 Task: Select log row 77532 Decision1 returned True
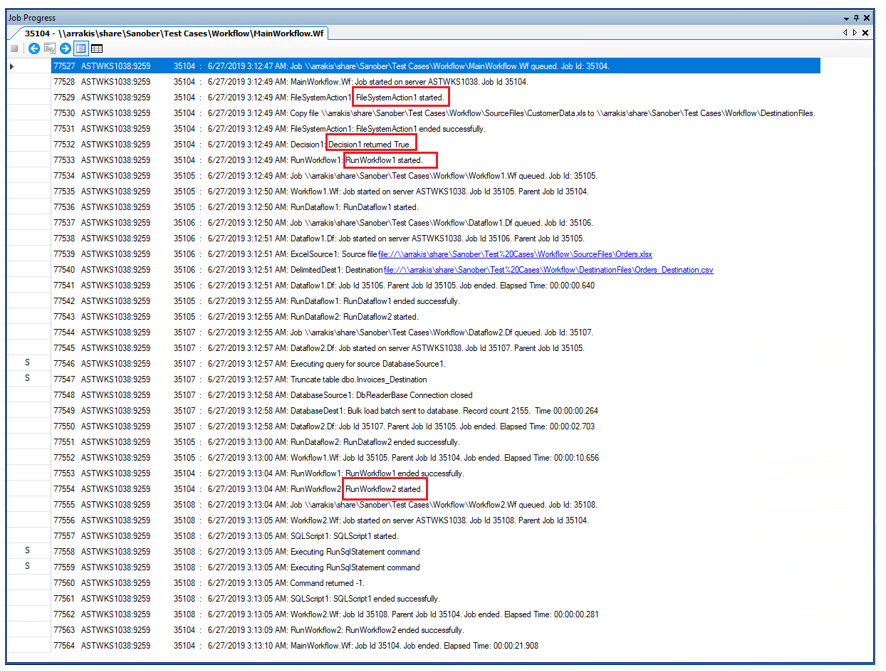[400, 145]
